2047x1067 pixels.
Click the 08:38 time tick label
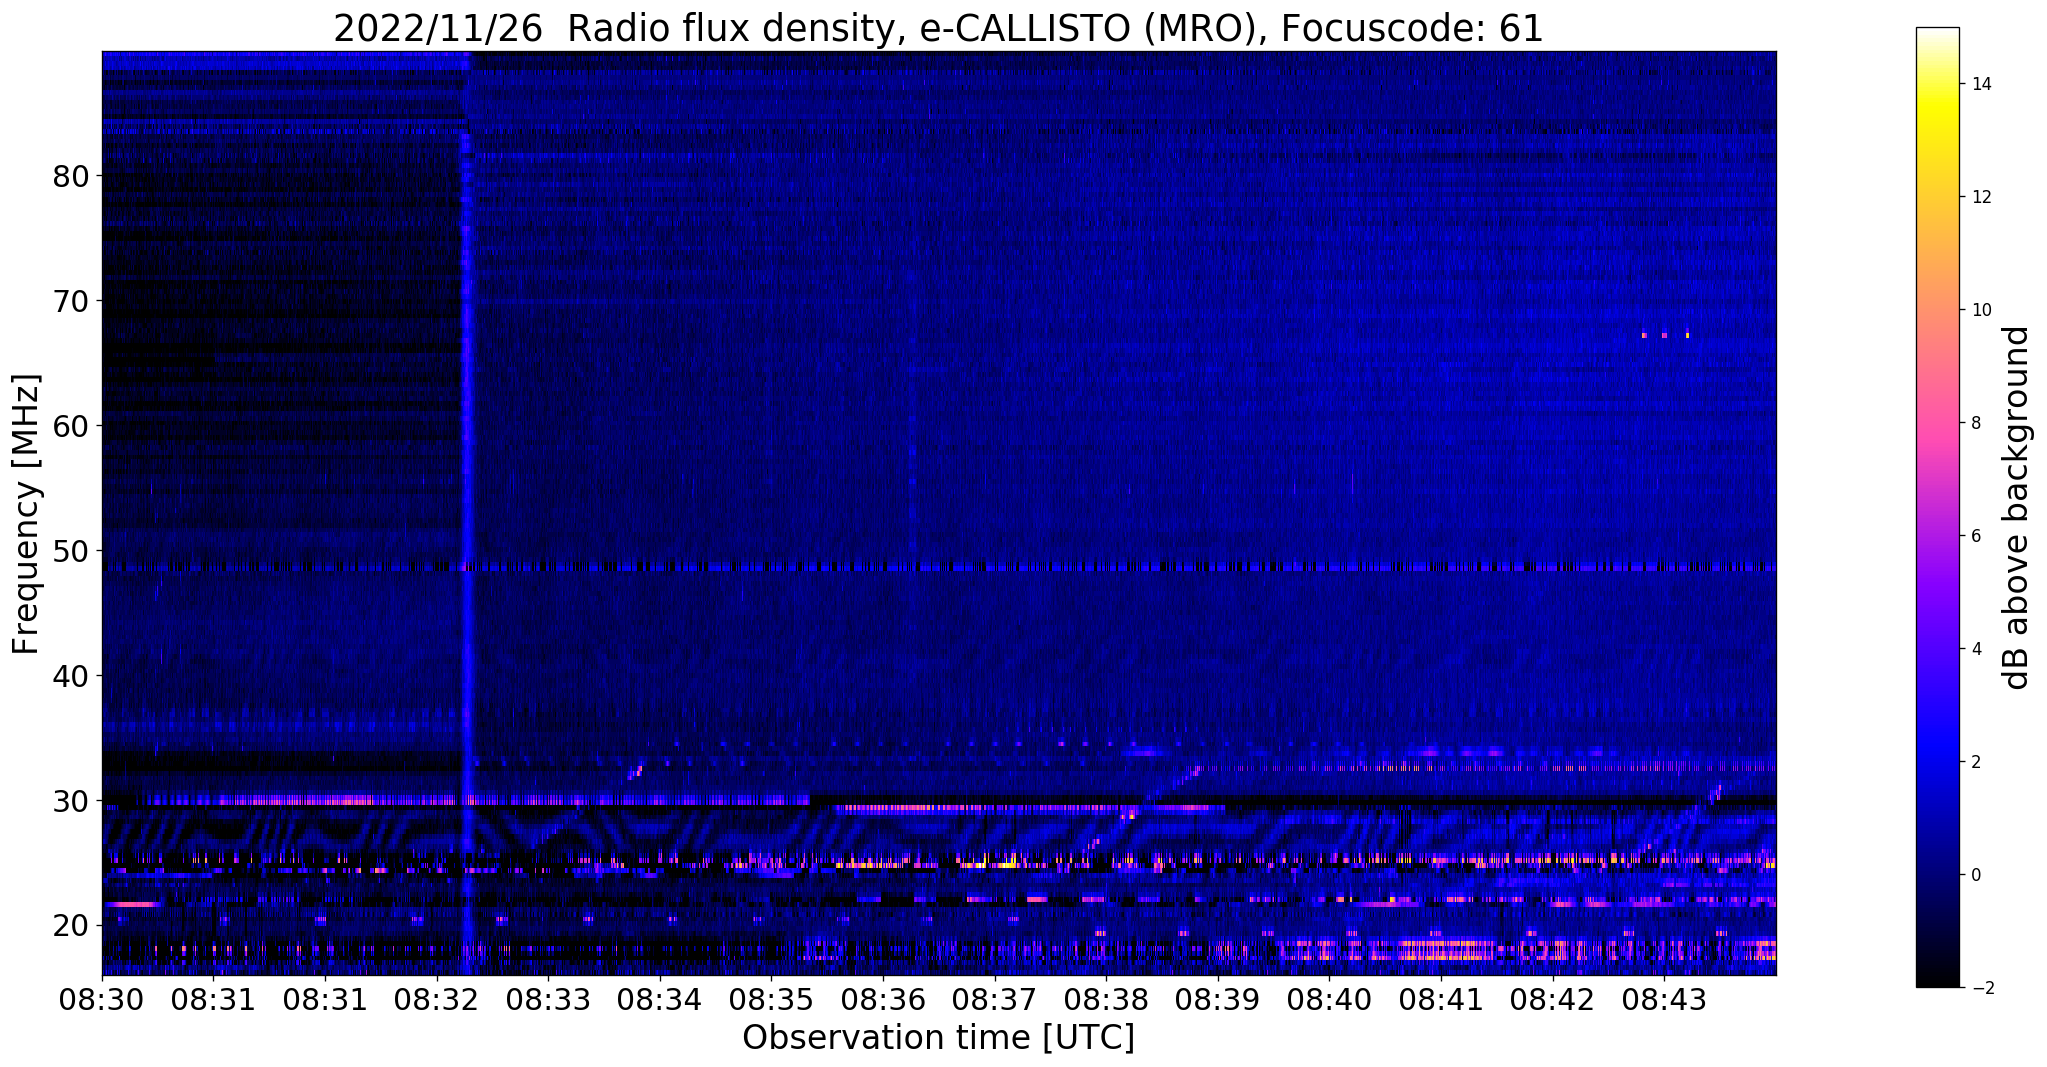pyautogui.click(x=1106, y=999)
